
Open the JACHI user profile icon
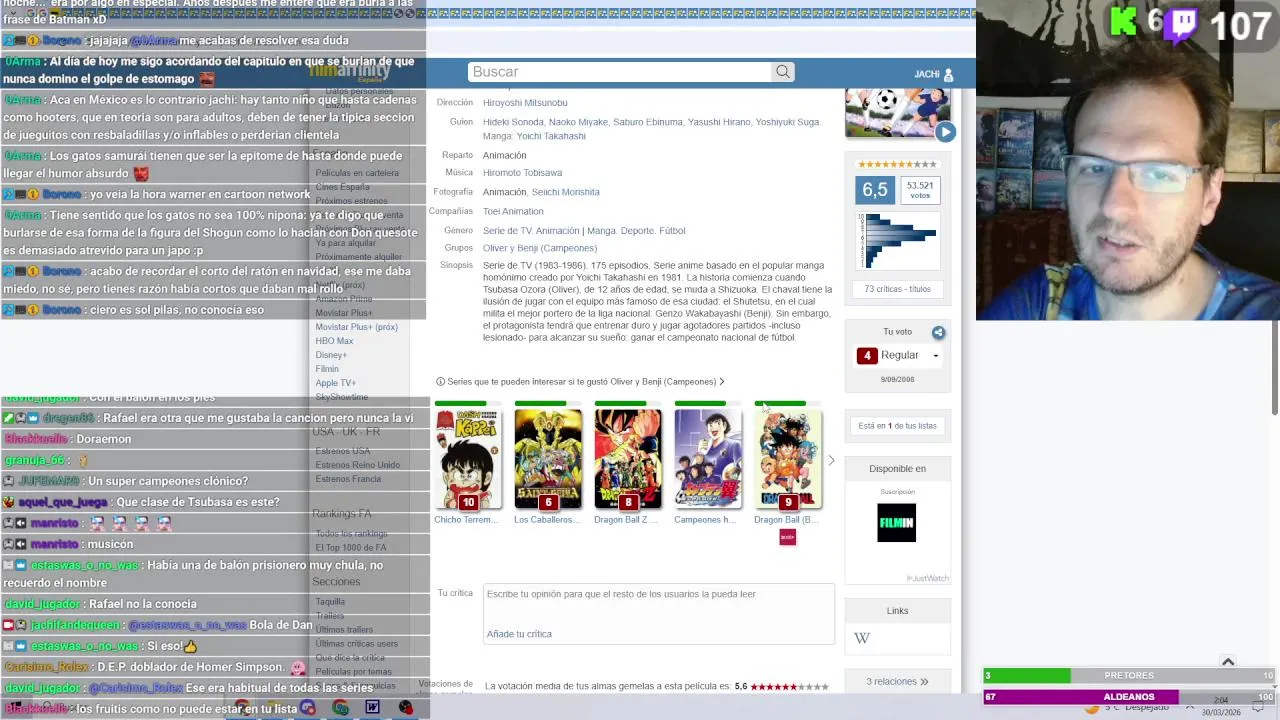[x=948, y=74]
